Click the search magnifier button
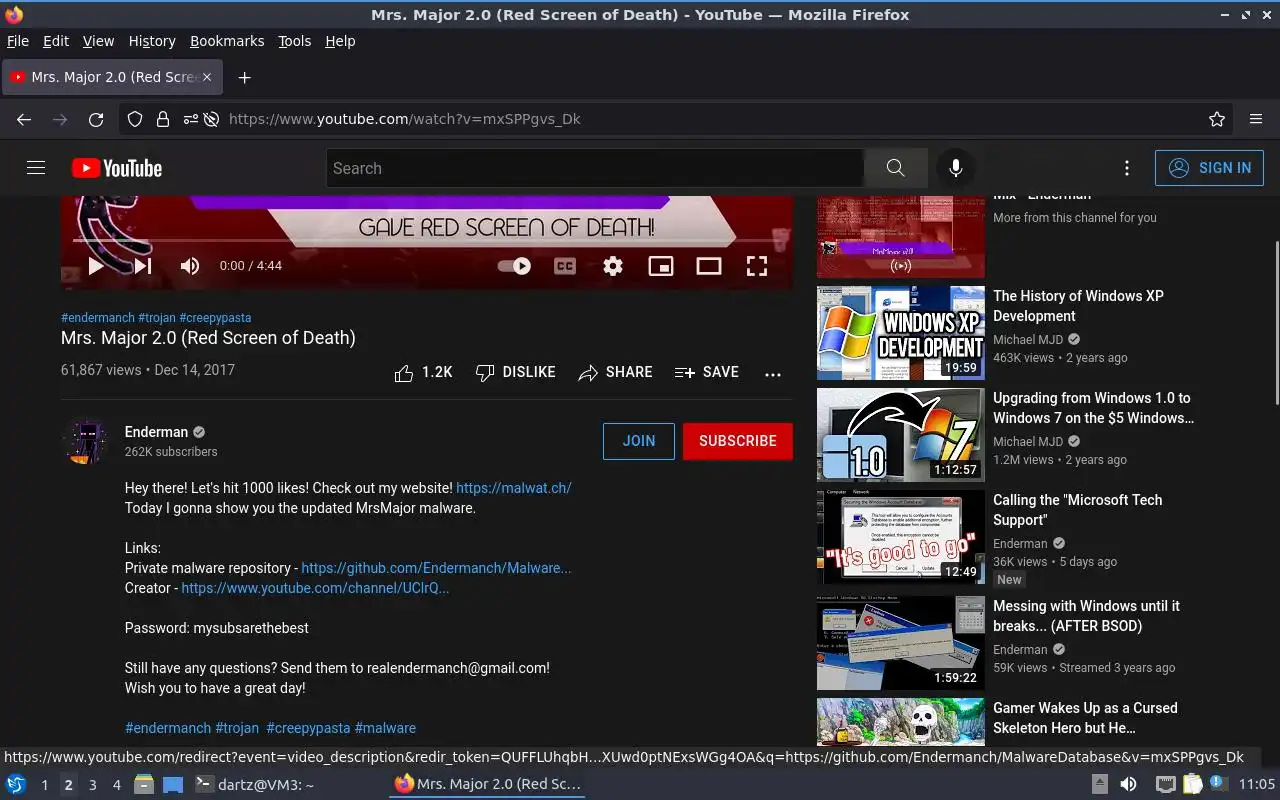 coord(895,168)
